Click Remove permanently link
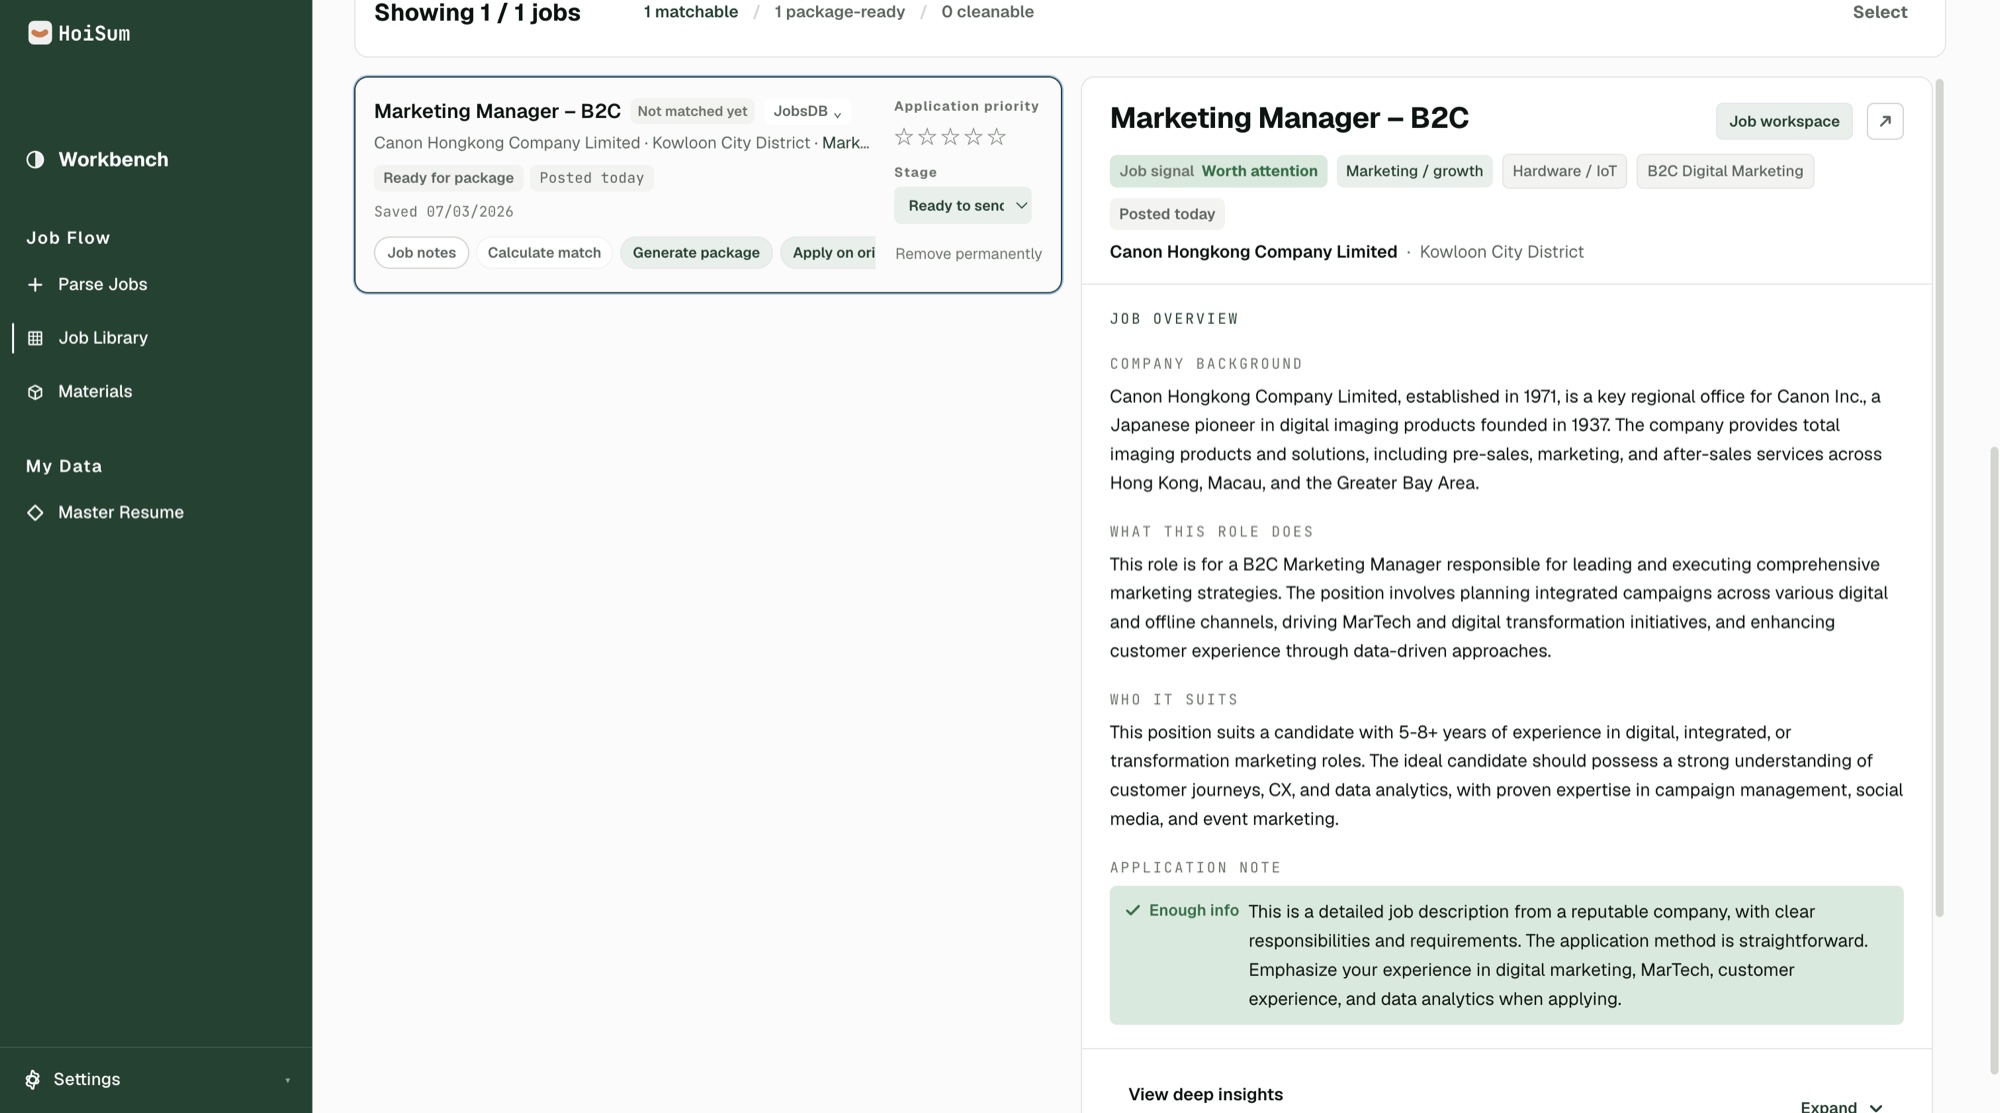This screenshot has height=1113, width=2000. click(968, 254)
